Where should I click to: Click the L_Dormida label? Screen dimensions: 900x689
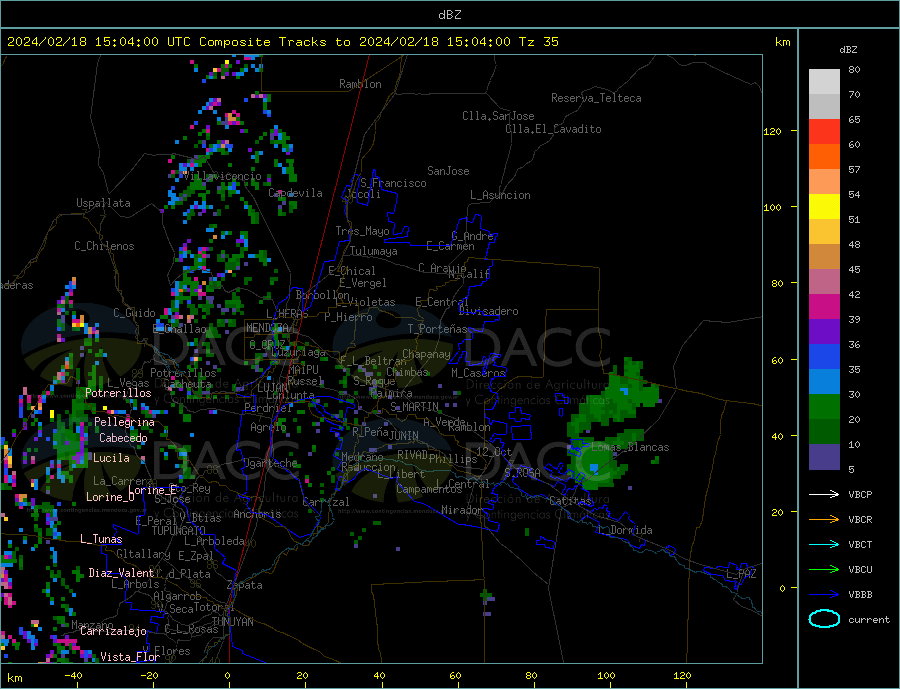(x=626, y=530)
